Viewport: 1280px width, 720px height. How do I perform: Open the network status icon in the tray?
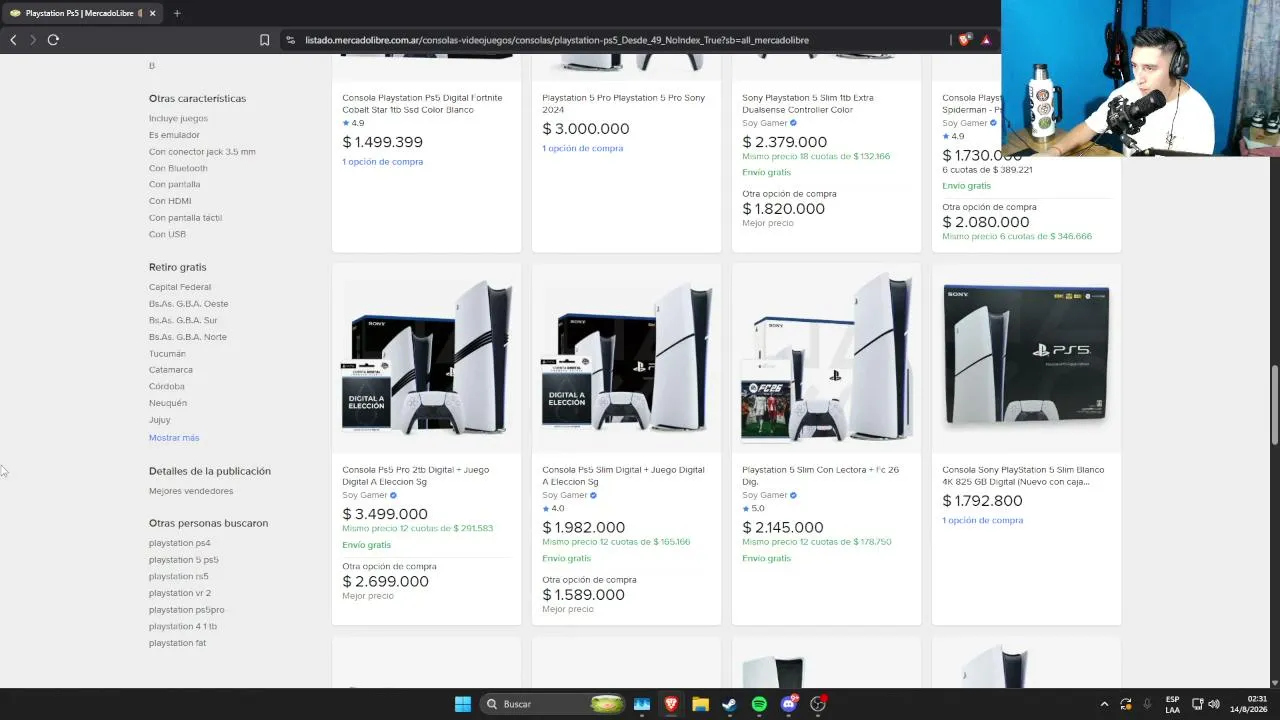1198,704
